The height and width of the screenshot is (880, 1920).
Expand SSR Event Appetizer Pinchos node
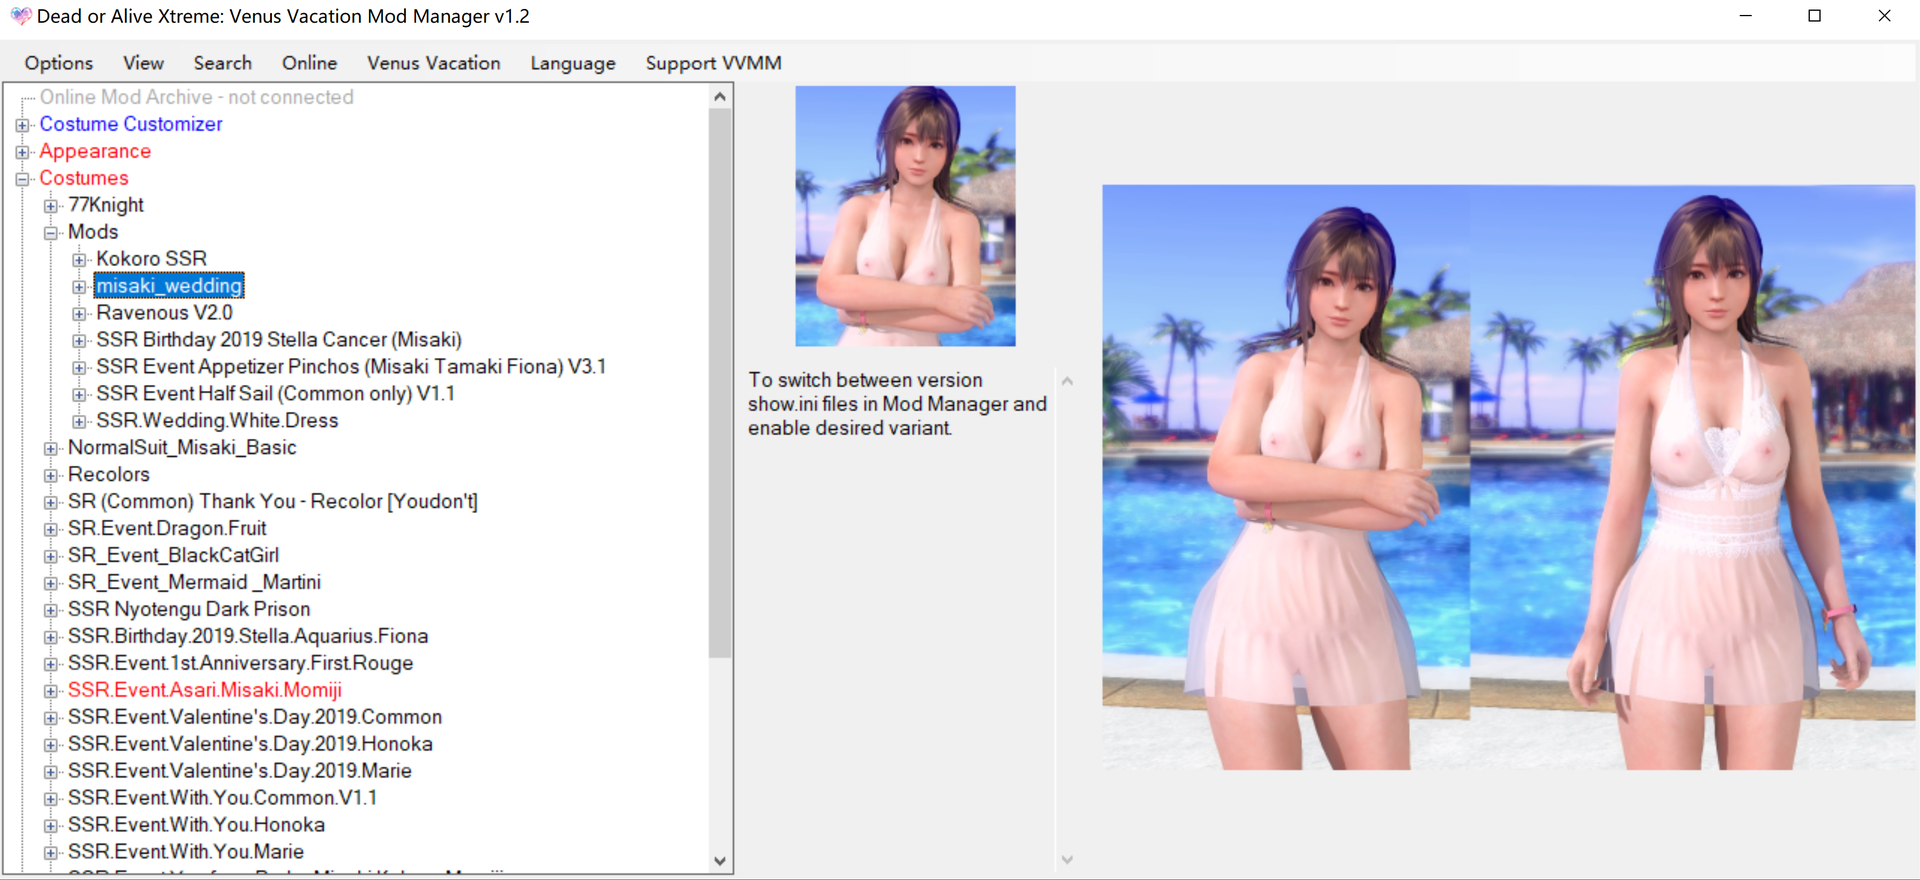click(x=79, y=368)
